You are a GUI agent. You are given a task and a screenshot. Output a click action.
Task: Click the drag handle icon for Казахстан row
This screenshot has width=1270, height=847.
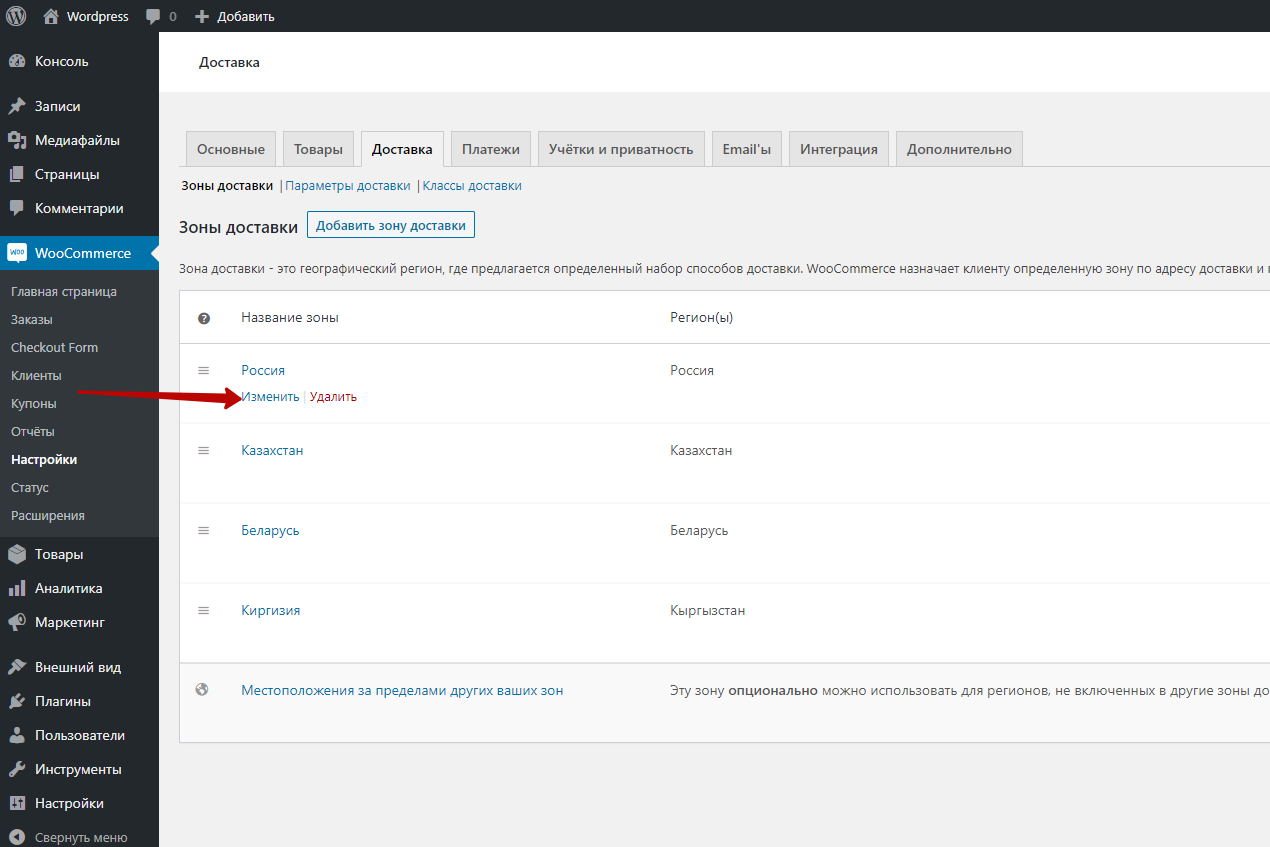pos(204,450)
